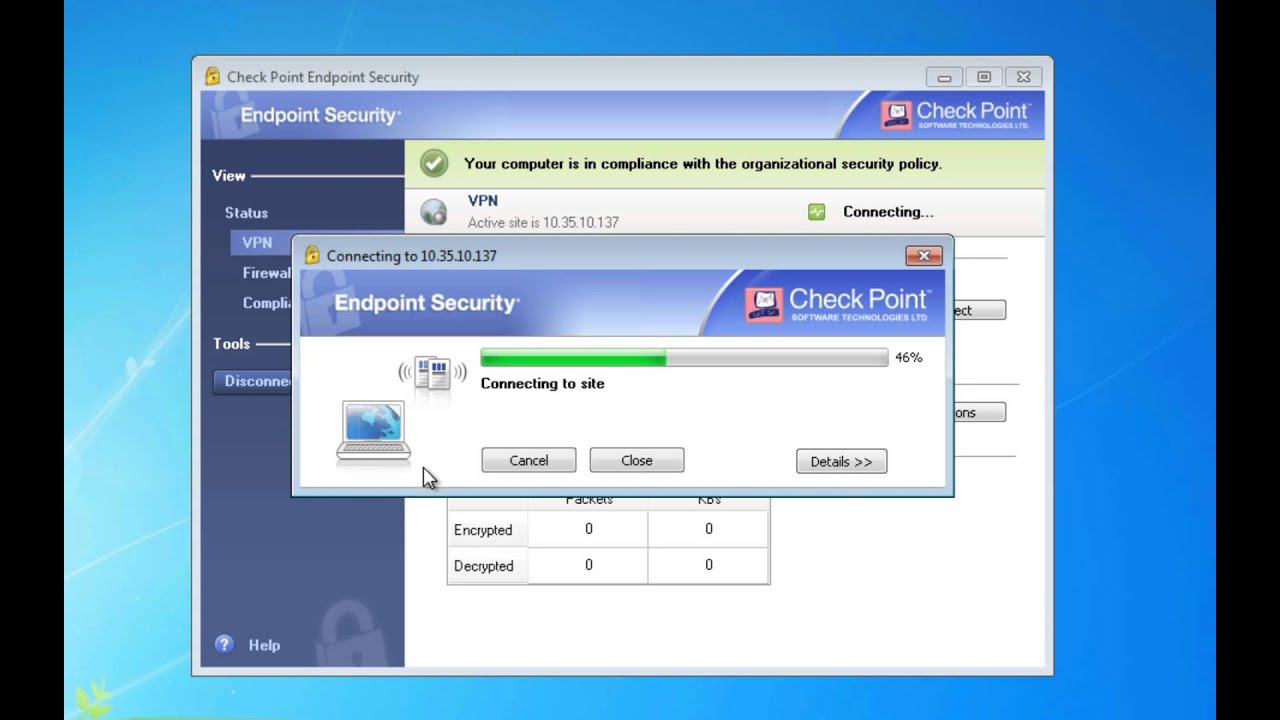Maximize the Check Point Endpoint Security window

(984, 77)
